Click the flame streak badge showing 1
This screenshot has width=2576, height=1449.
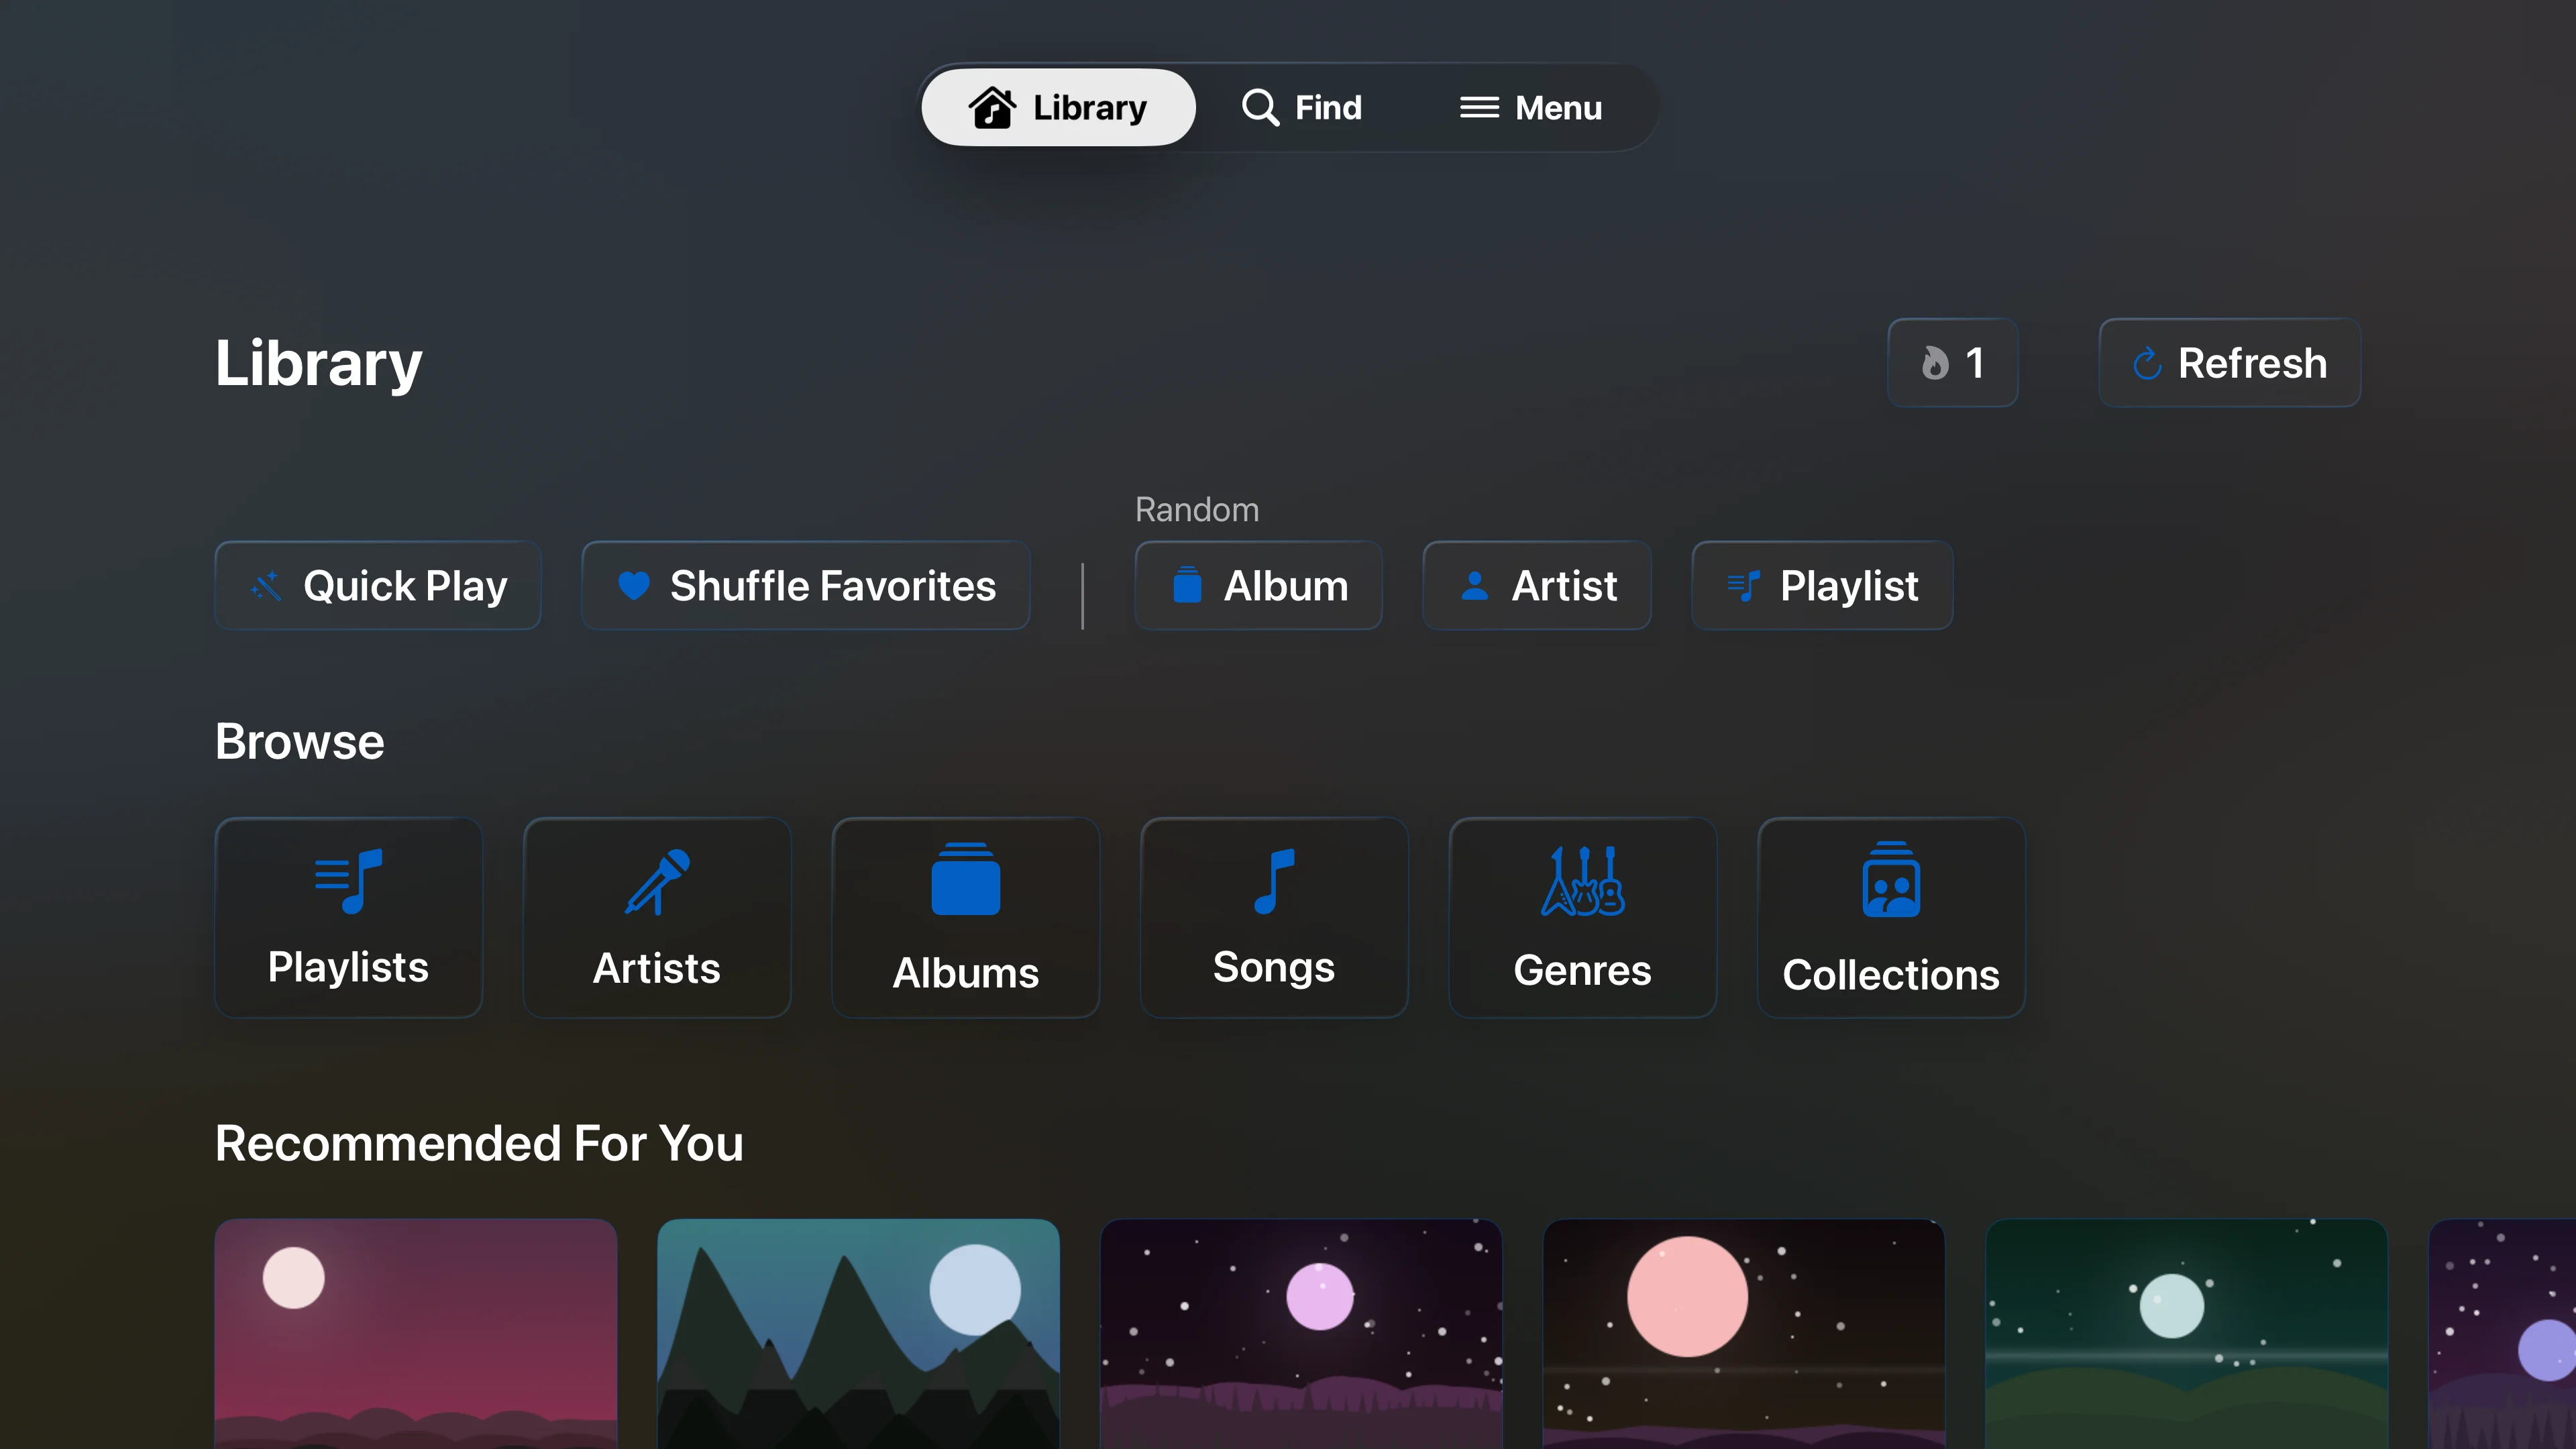point(1951,363)
